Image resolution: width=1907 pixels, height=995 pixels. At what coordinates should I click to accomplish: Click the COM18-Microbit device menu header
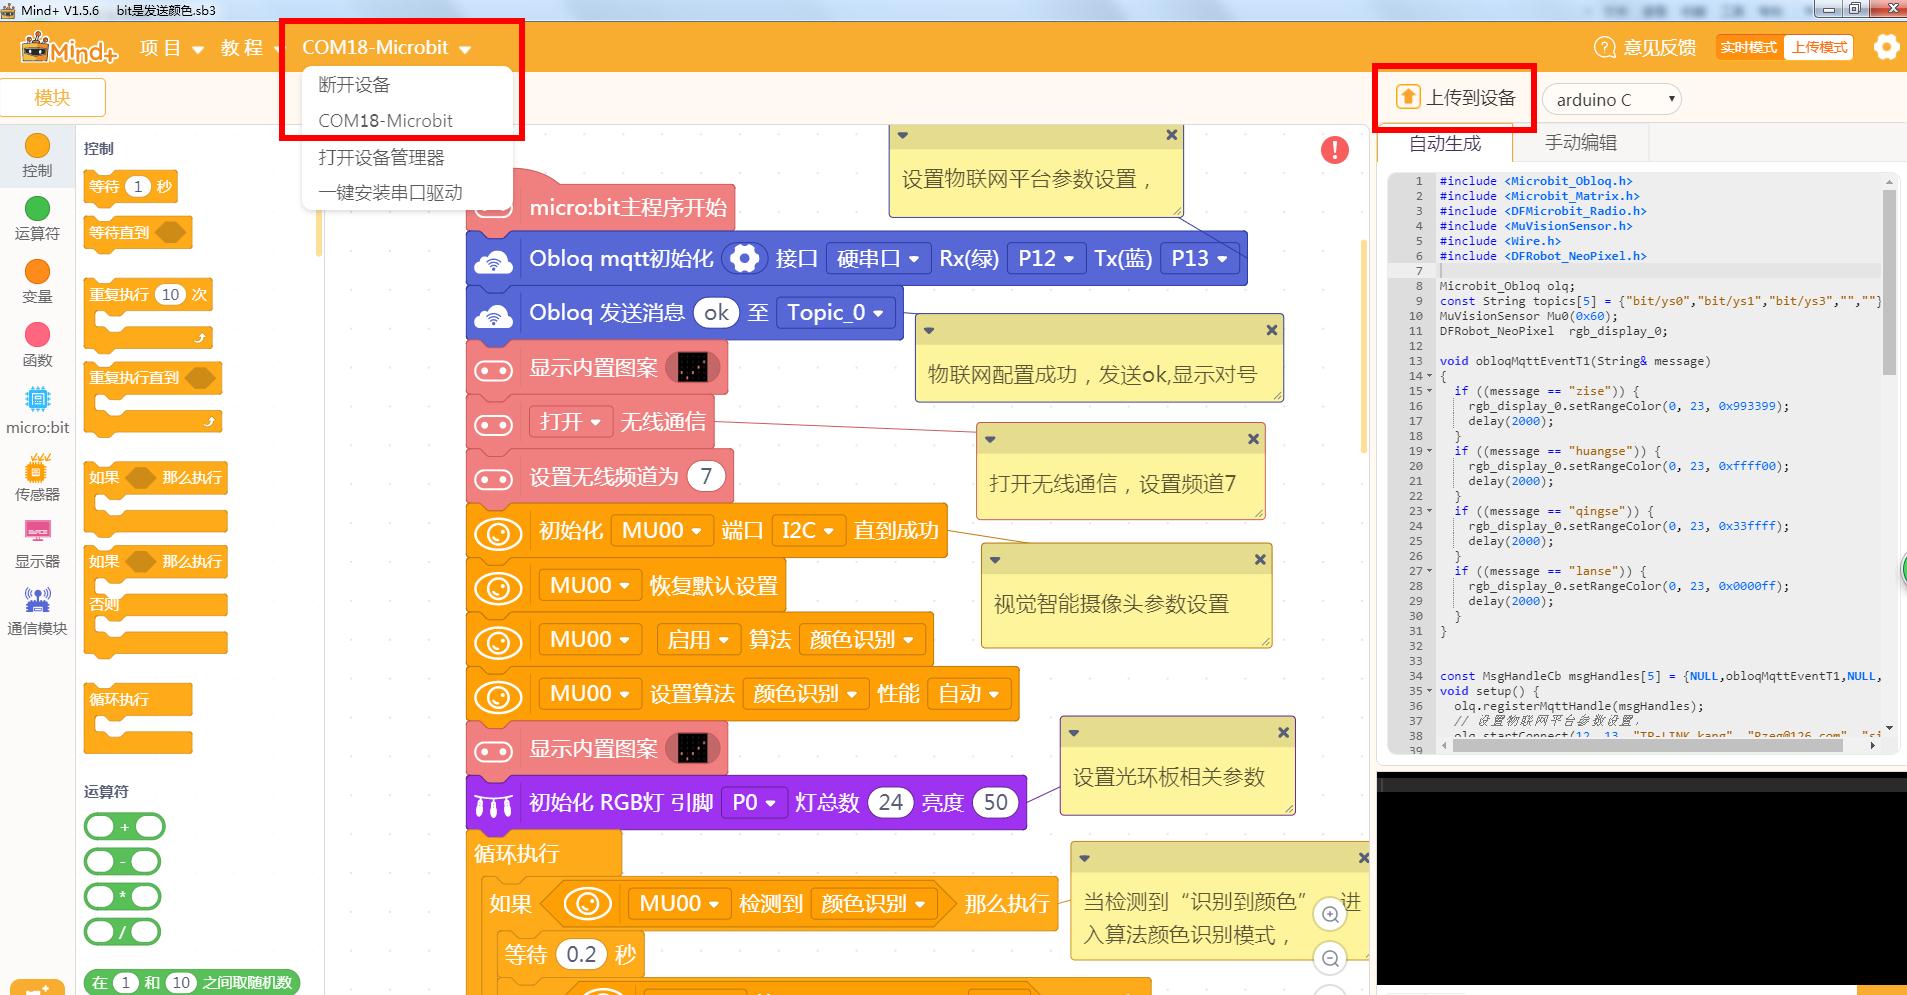pos(386,47)
